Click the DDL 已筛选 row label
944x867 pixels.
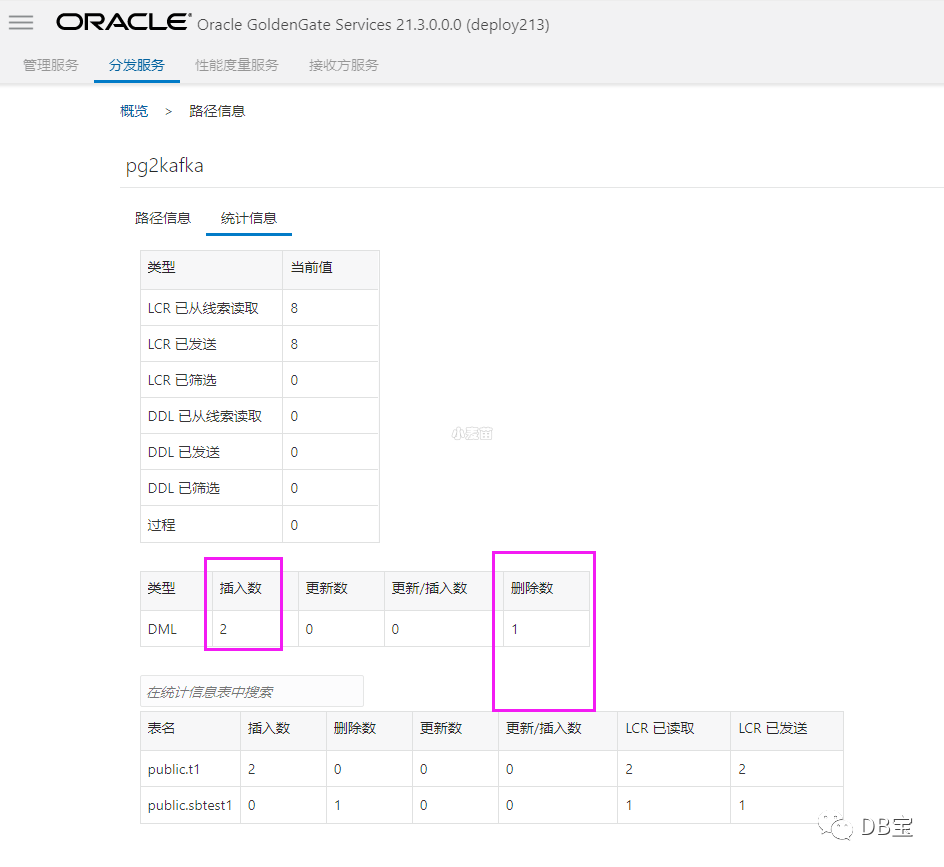point(184,488)
